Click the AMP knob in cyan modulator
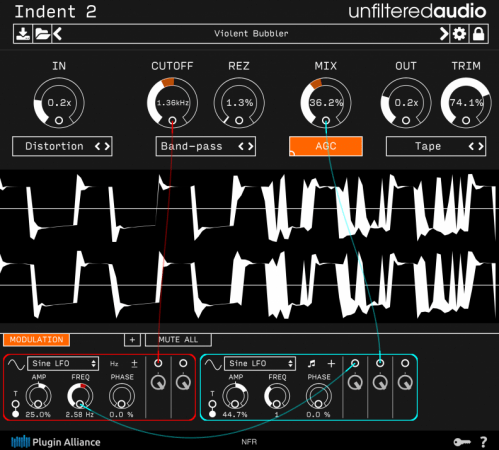This screenshot has width=499, height=450. pos(235,396)
